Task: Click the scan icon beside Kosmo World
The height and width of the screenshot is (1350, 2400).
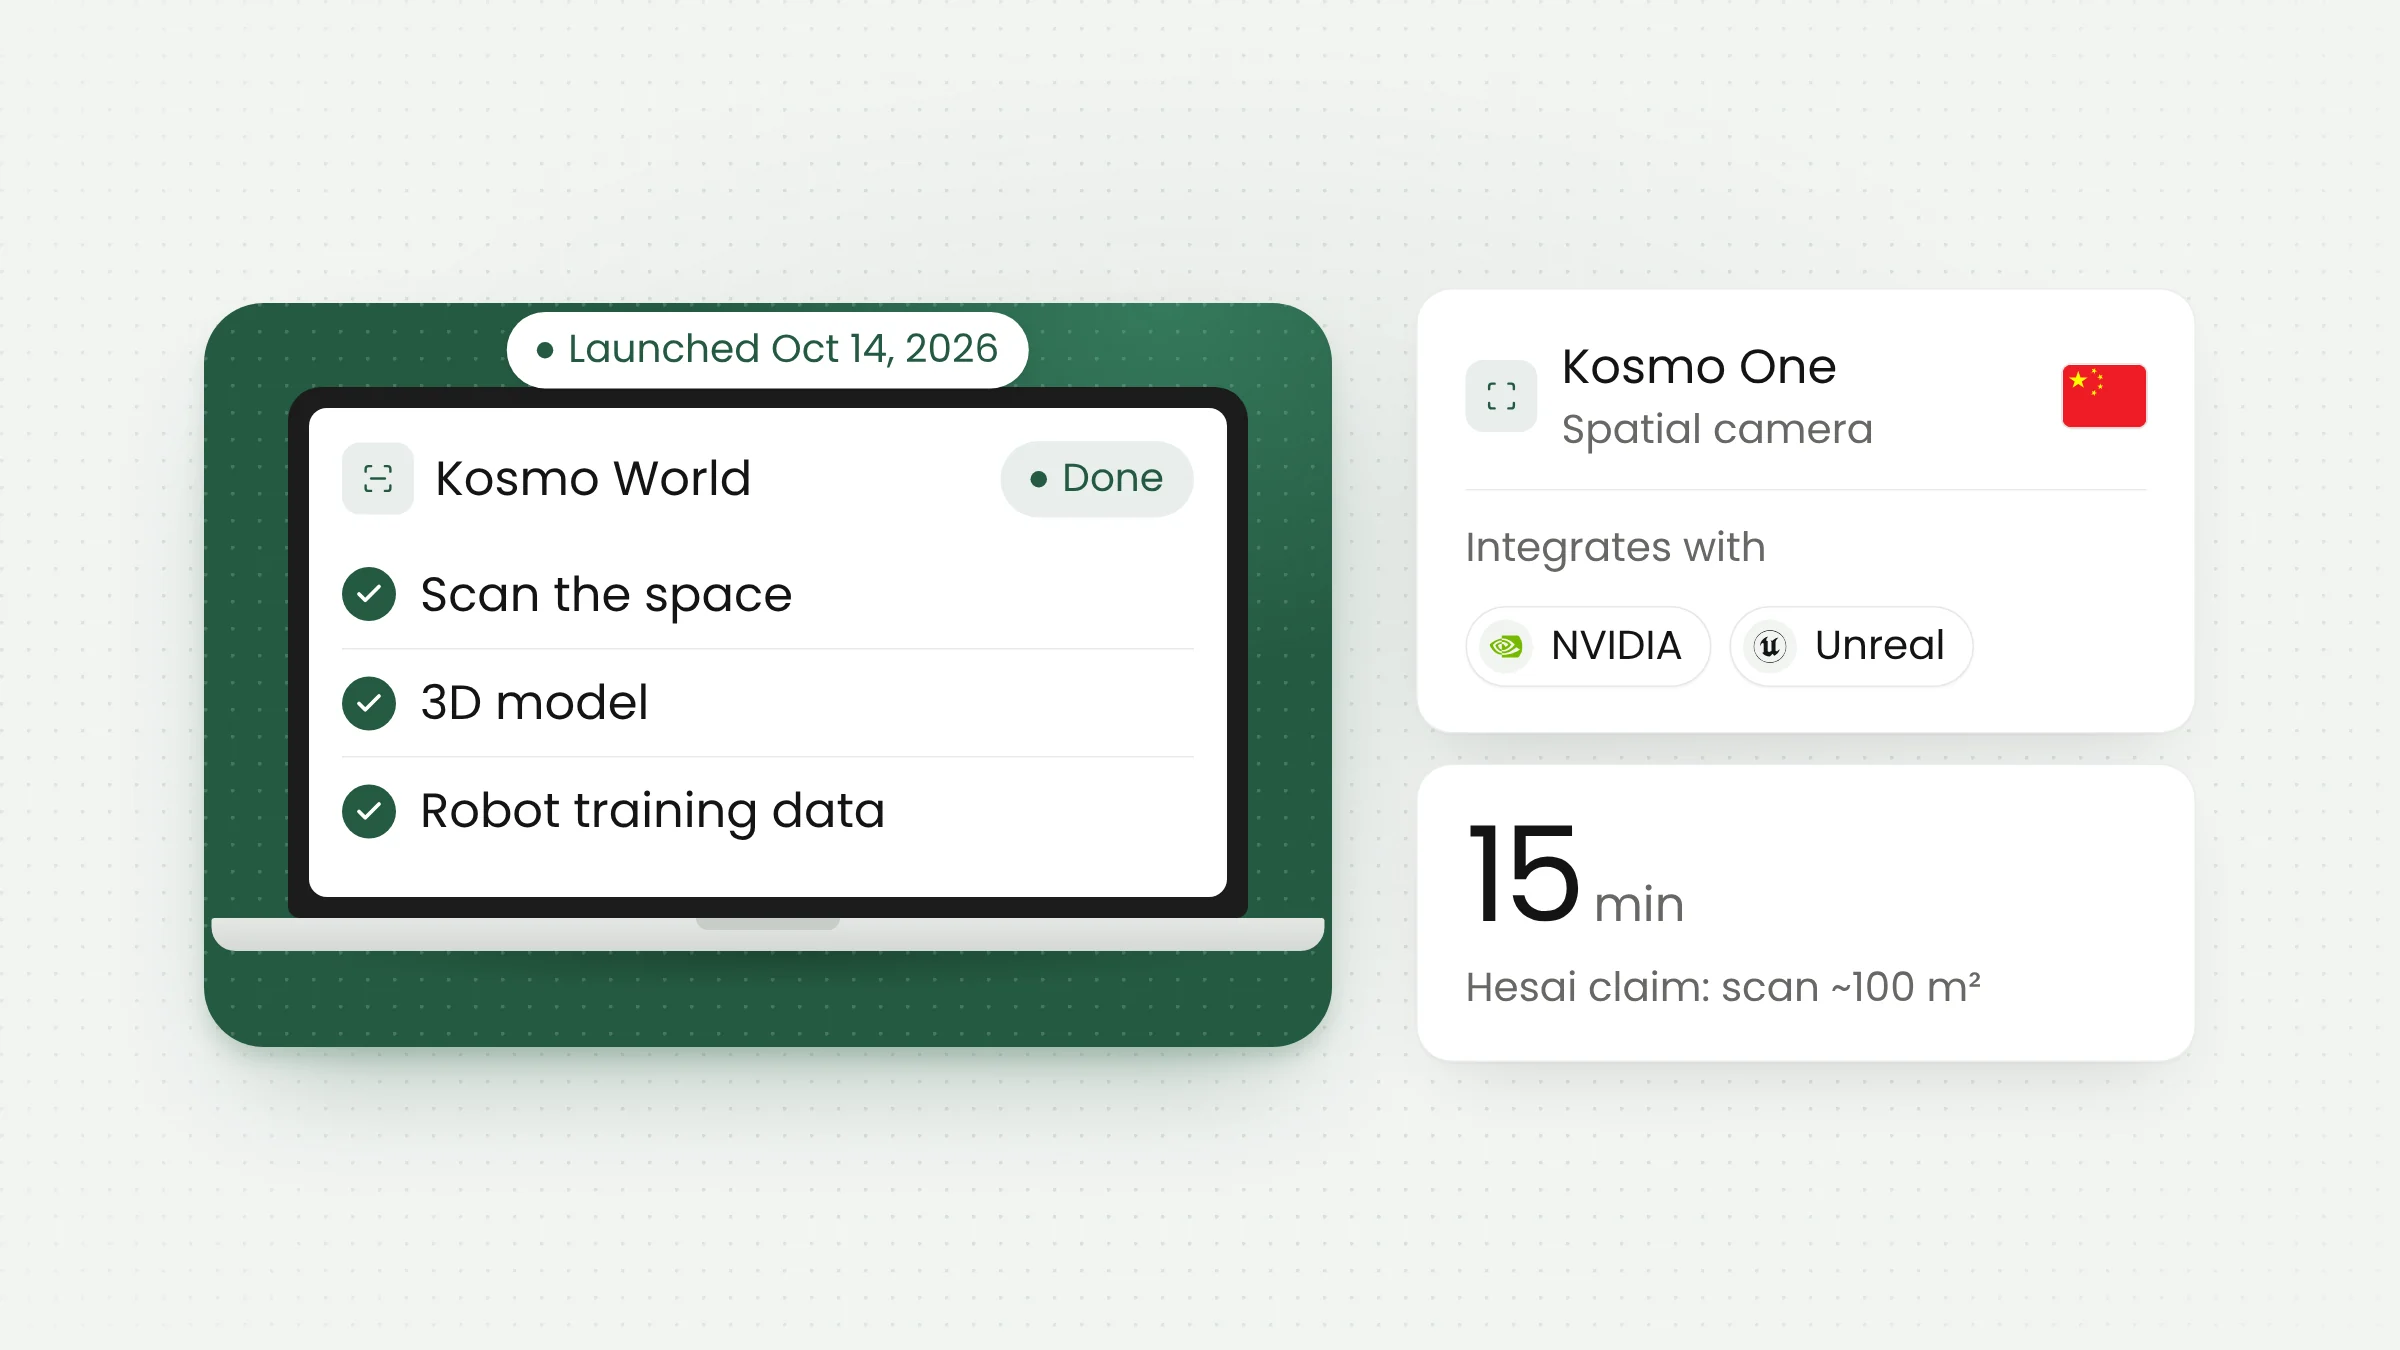Action: tap(378, 479)
